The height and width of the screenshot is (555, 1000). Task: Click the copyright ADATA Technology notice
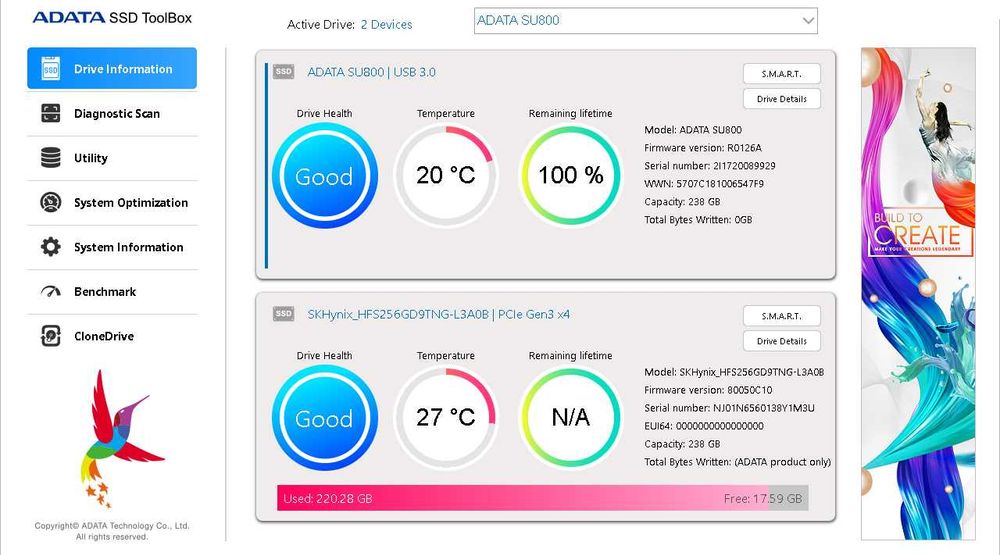(112, 531)
